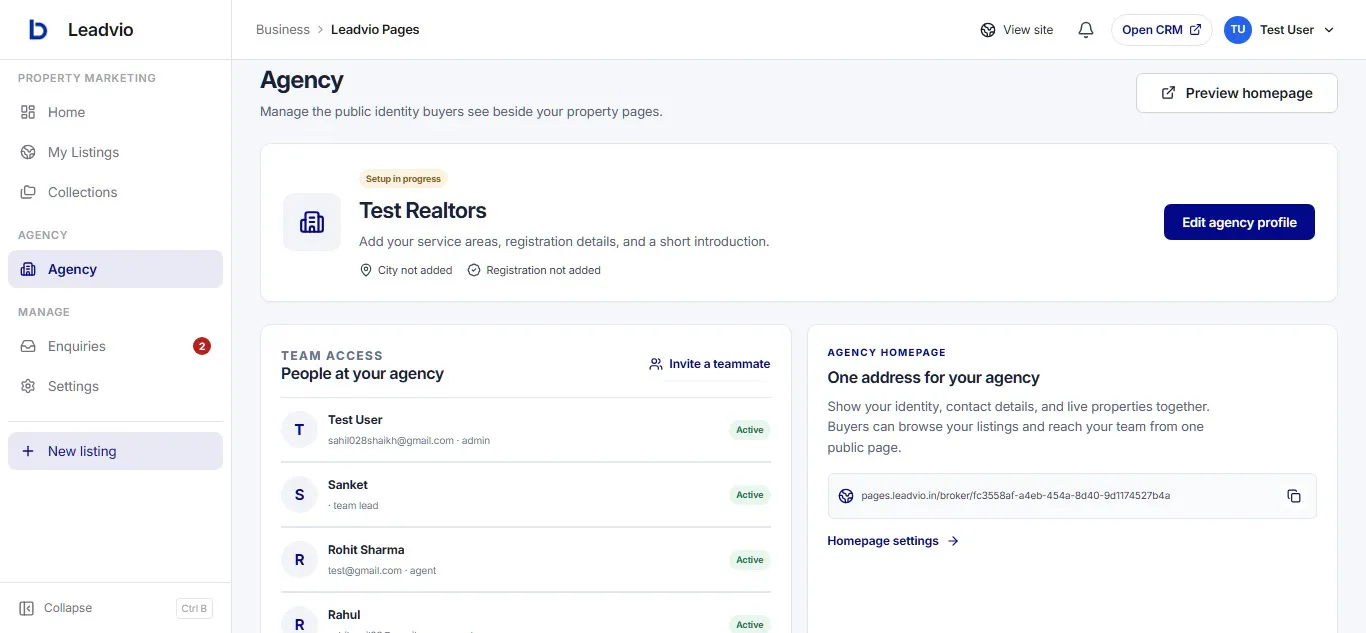Click the Enquiries badge showing 2
This screenshot has width=1366, height=633.
[202, 346]
